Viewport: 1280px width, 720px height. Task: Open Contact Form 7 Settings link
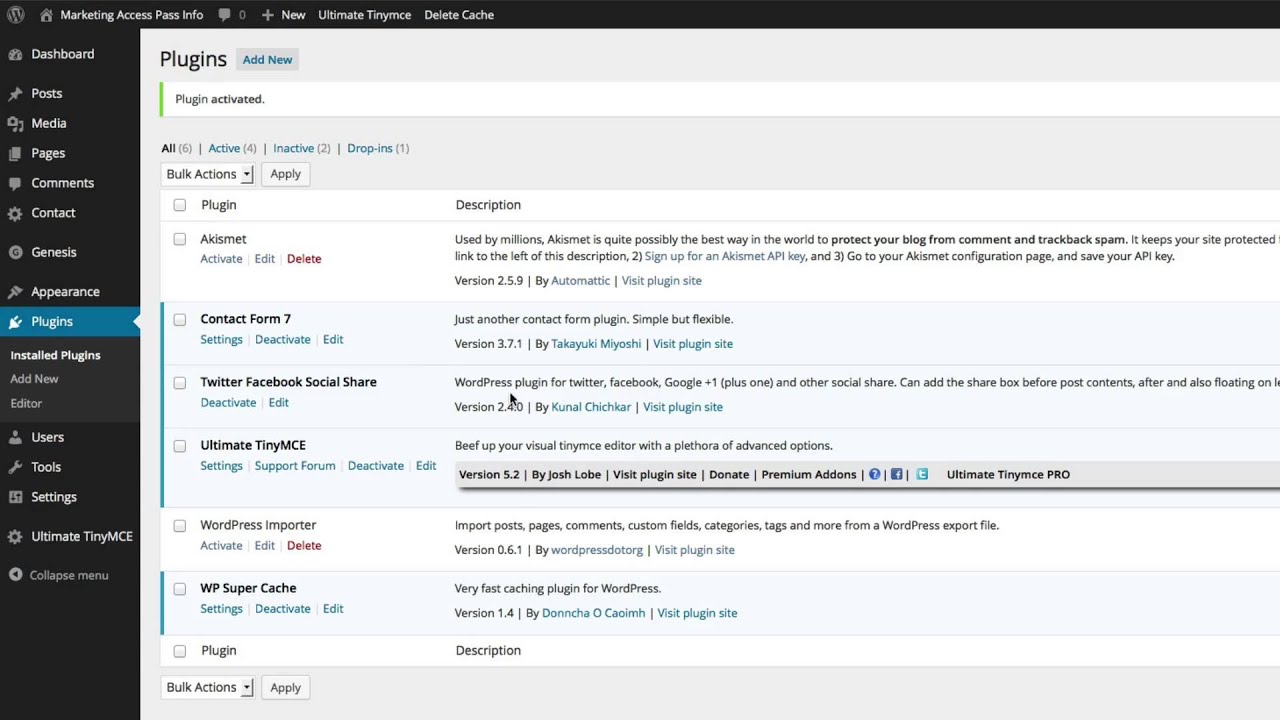click(x=221, y=340)
